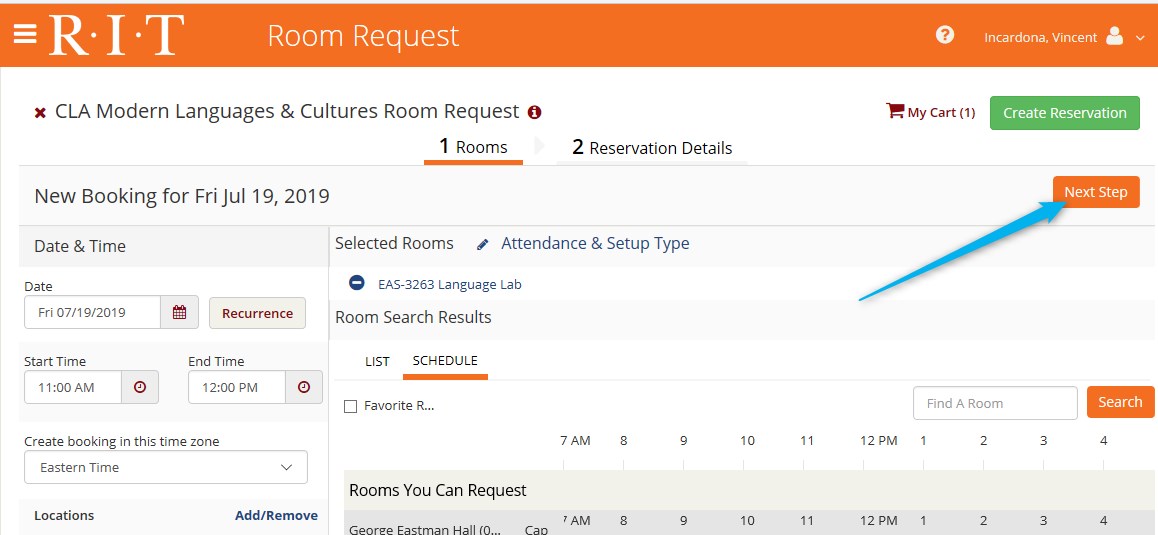
Task: Click the Room Request page title
Action: [363, 36]
